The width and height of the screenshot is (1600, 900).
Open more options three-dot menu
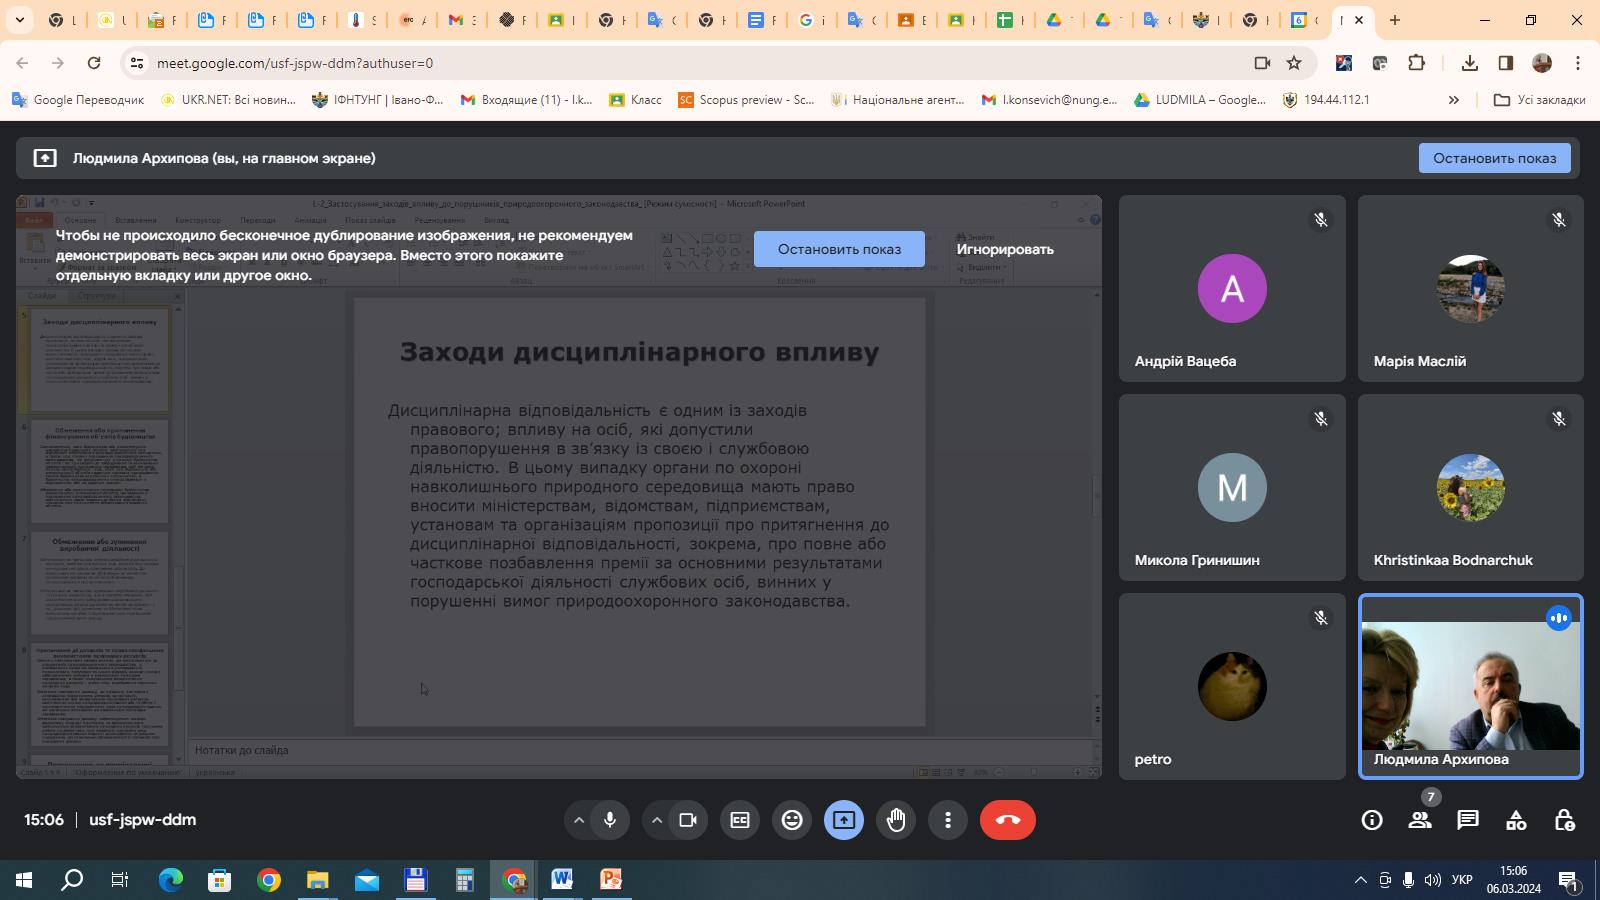pyautogui.click(x=947, y=819)
